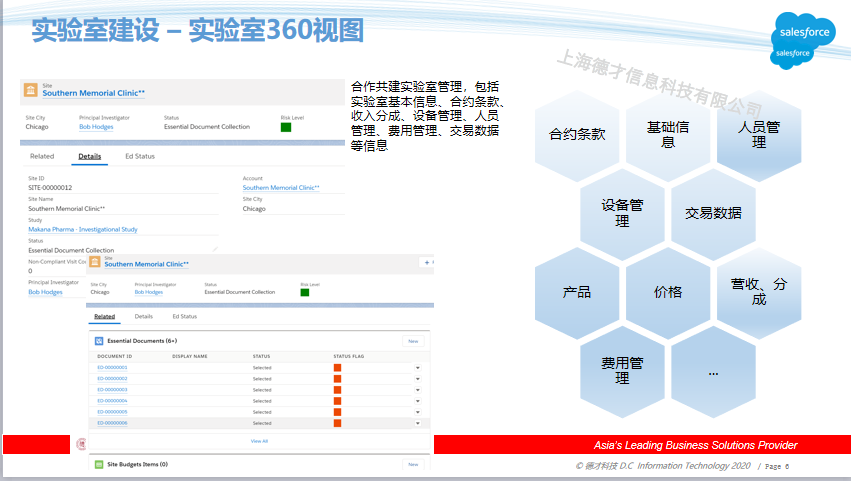
Task: Click the orange Site building icon in top header
Action: (x=31, y=90)
